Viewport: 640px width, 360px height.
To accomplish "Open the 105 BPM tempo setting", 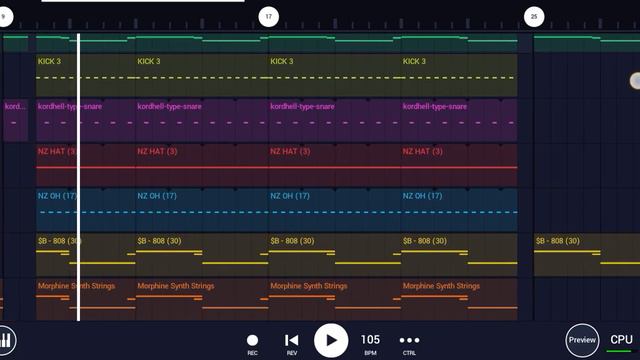I will (x=370, y=344).
